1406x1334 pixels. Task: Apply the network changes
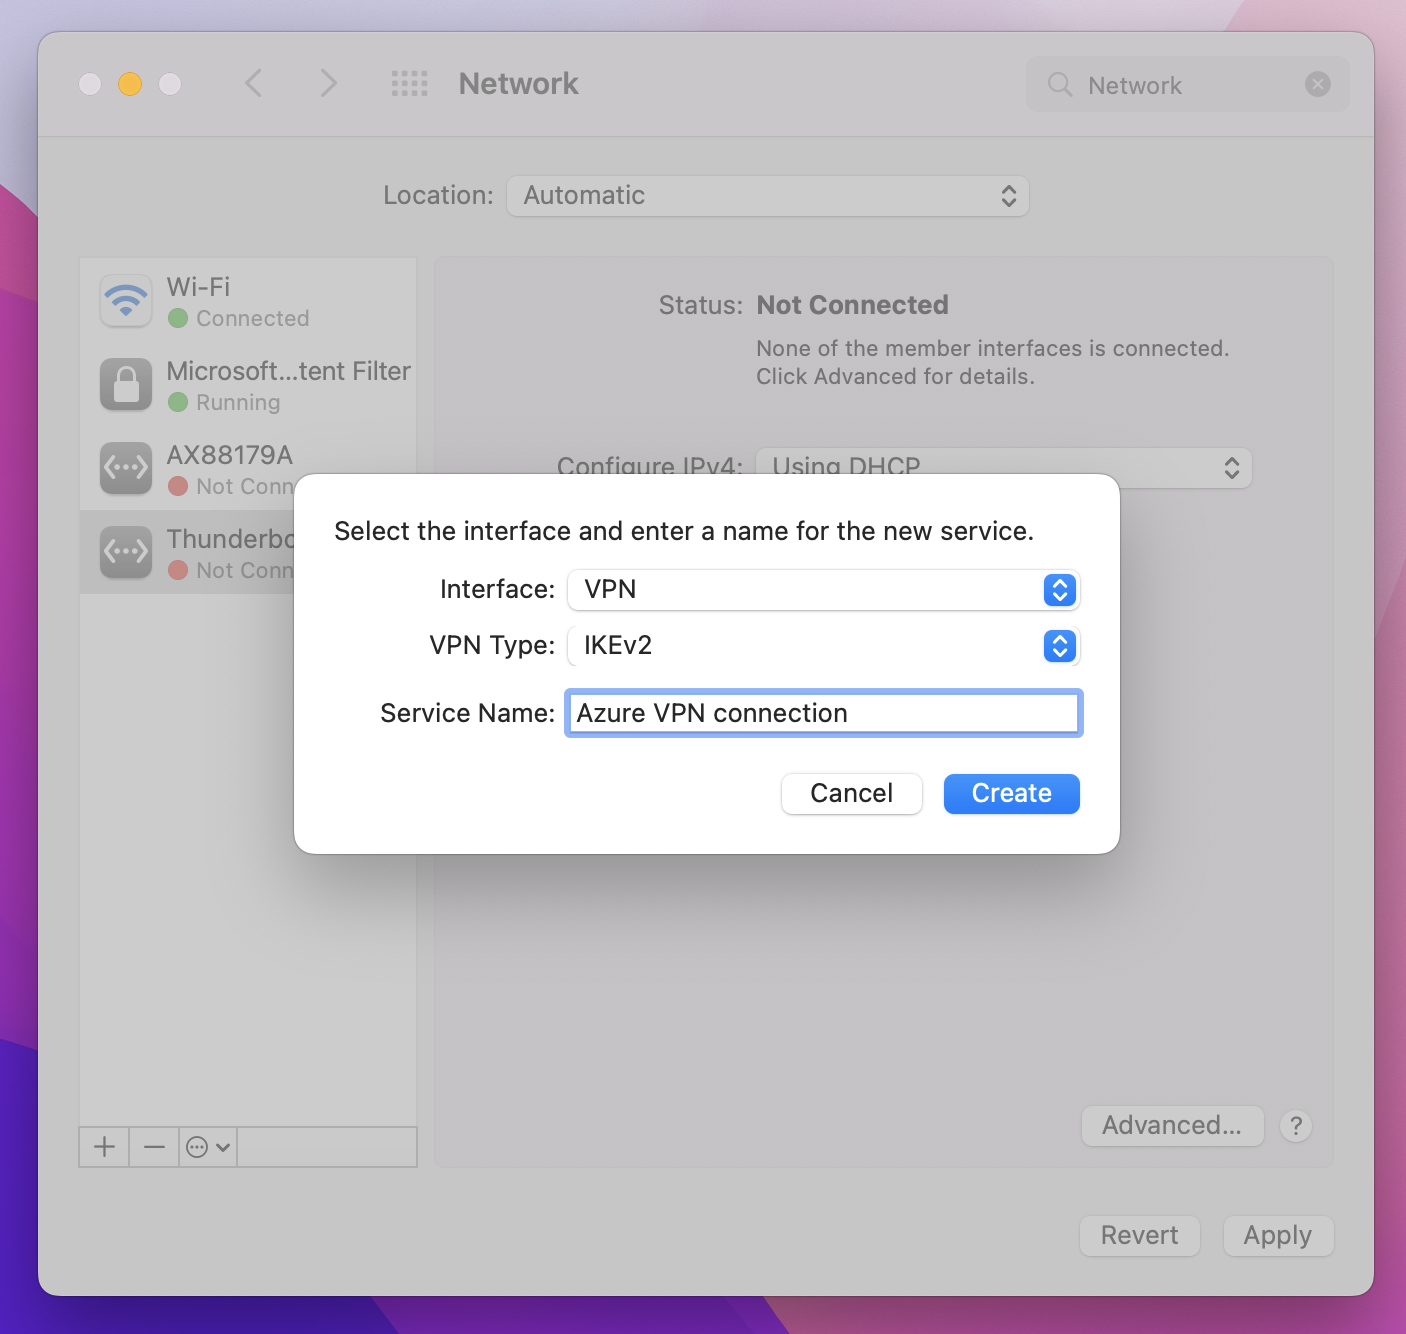click(x=1278, y=1235)
